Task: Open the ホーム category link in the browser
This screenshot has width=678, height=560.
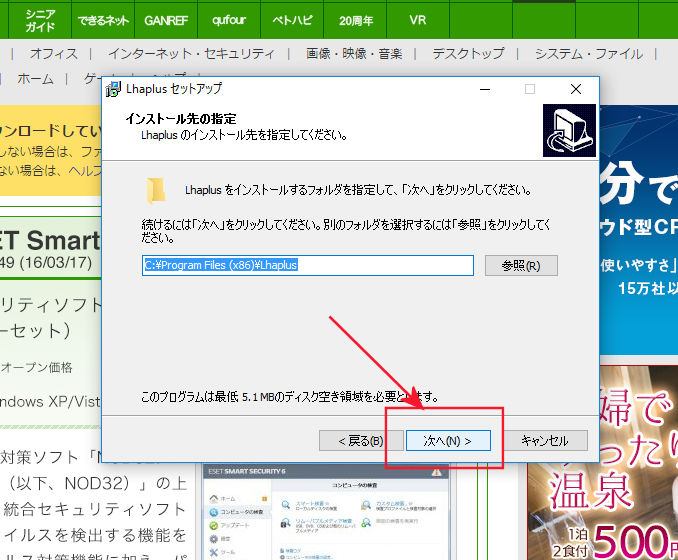Action: point(35,79)
